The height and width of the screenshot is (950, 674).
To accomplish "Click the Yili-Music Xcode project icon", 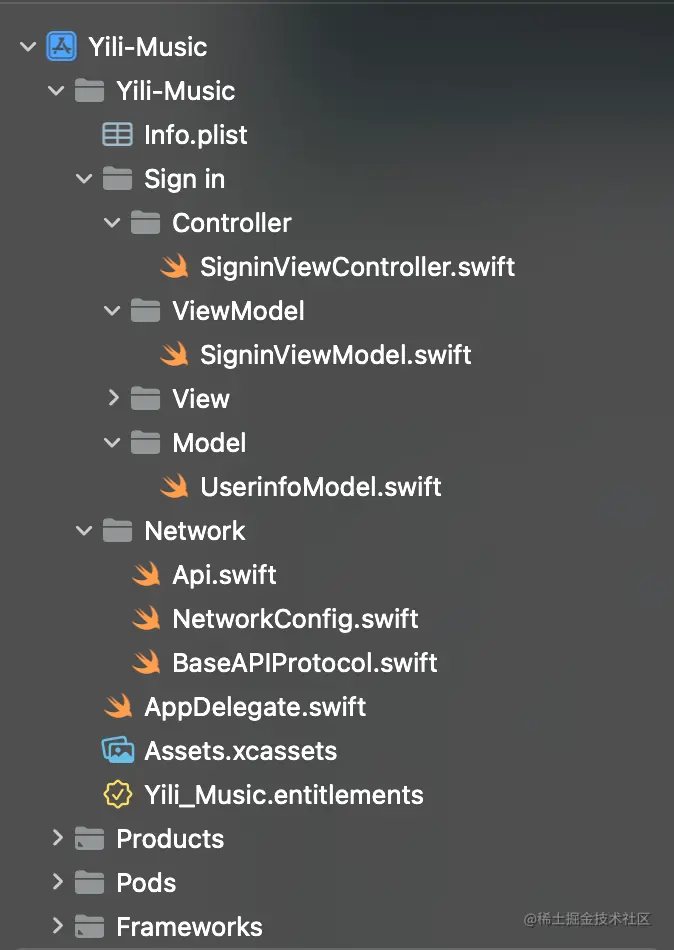I will 62,47.
